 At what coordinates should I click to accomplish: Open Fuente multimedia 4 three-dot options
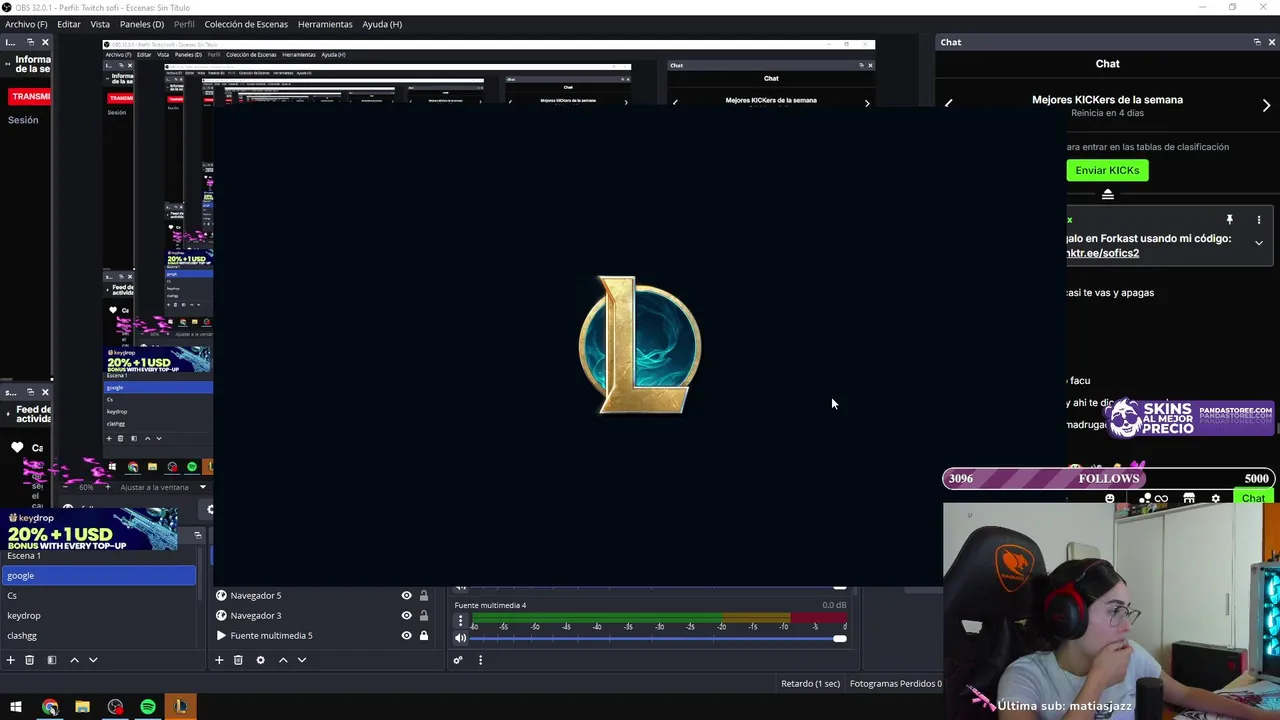[460, 621]
